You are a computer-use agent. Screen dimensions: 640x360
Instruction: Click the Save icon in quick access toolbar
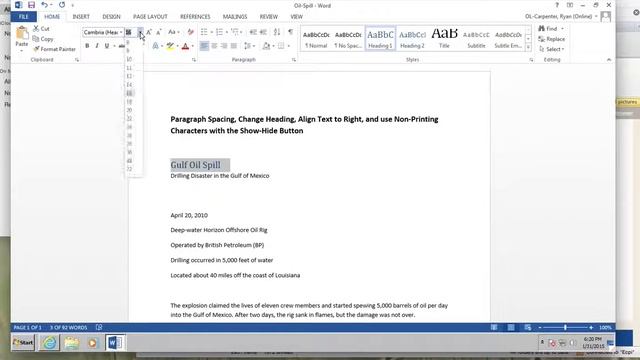[x=31, y=5]
